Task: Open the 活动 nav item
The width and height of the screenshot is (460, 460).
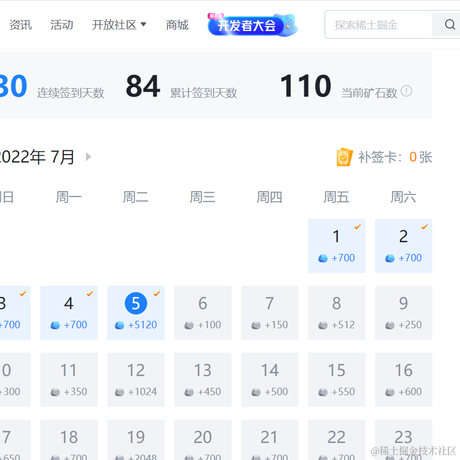Action: pyautogui.click(x=62, y=25)
